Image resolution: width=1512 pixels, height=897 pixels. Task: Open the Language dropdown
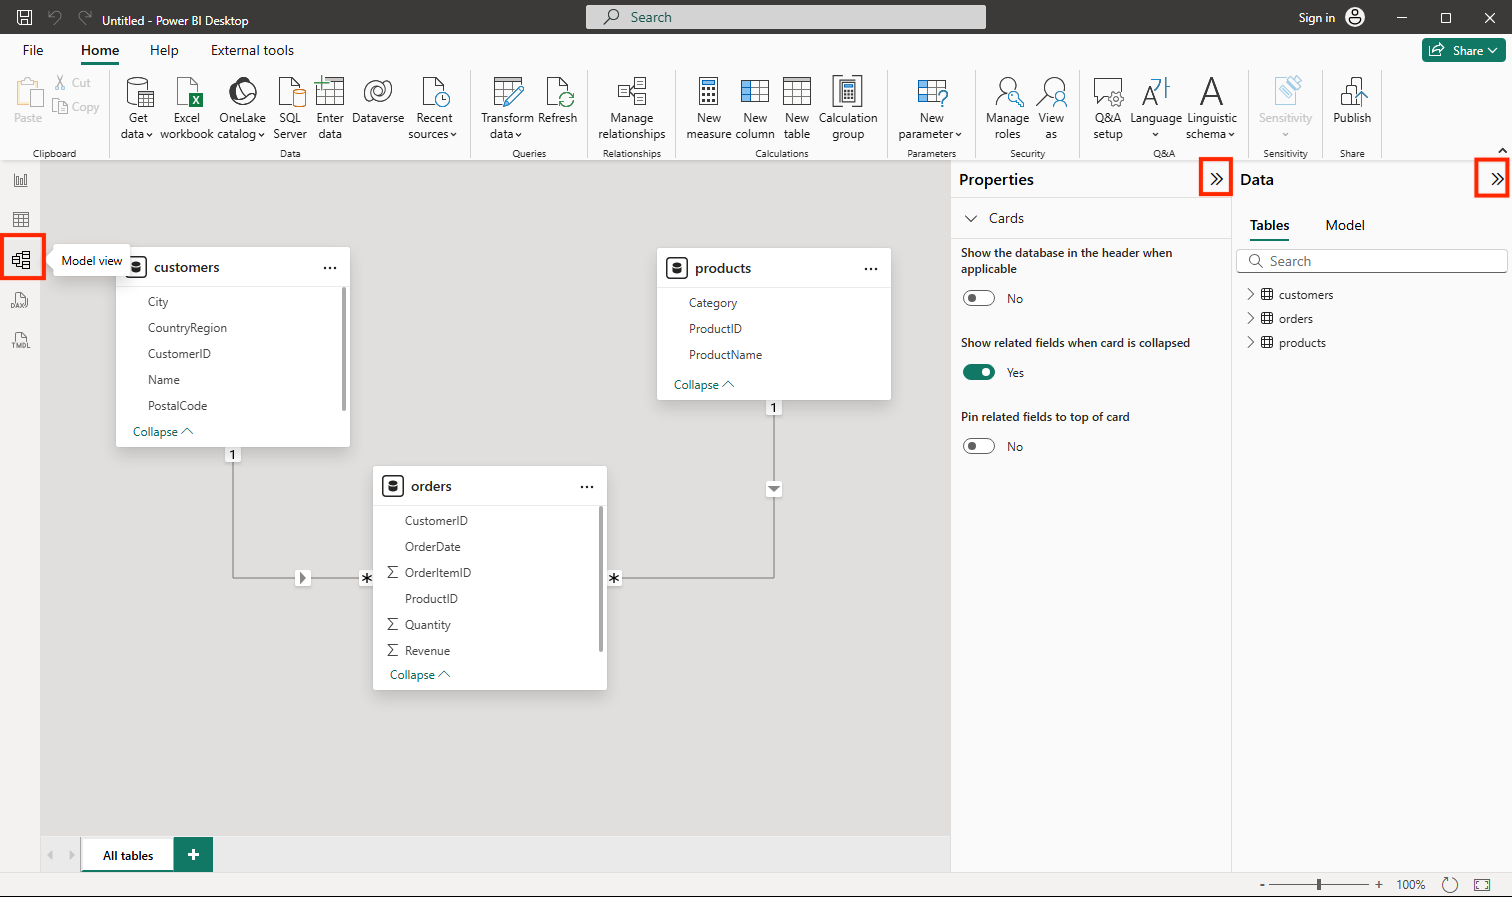(x=1156, y=108)
